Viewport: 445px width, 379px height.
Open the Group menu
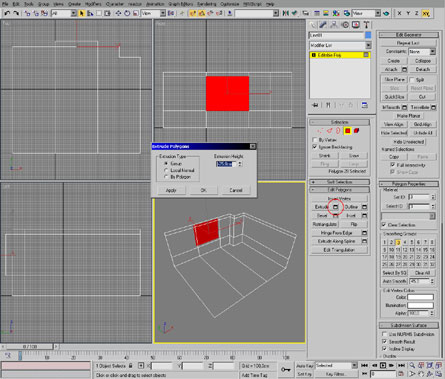(43, 4)
